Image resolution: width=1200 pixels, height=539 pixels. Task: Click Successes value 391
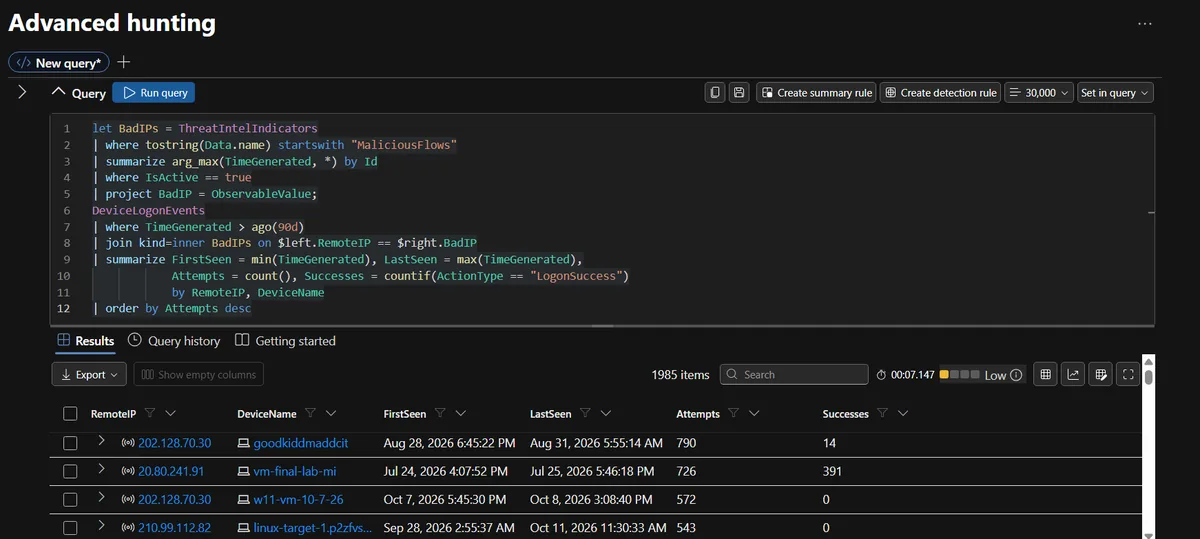[x=832, y=471]
